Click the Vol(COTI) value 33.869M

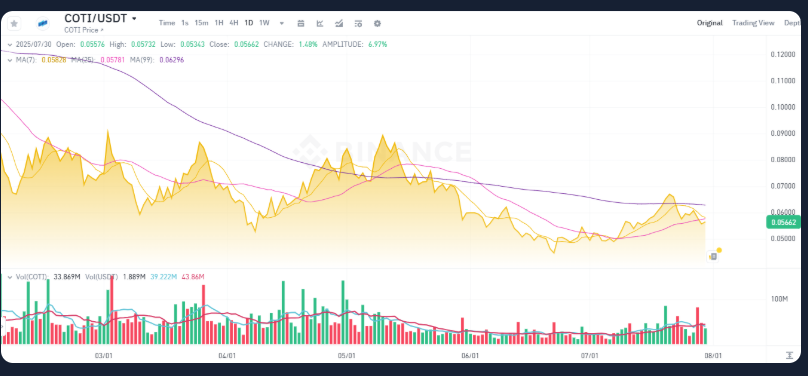[x=67, y=277]
